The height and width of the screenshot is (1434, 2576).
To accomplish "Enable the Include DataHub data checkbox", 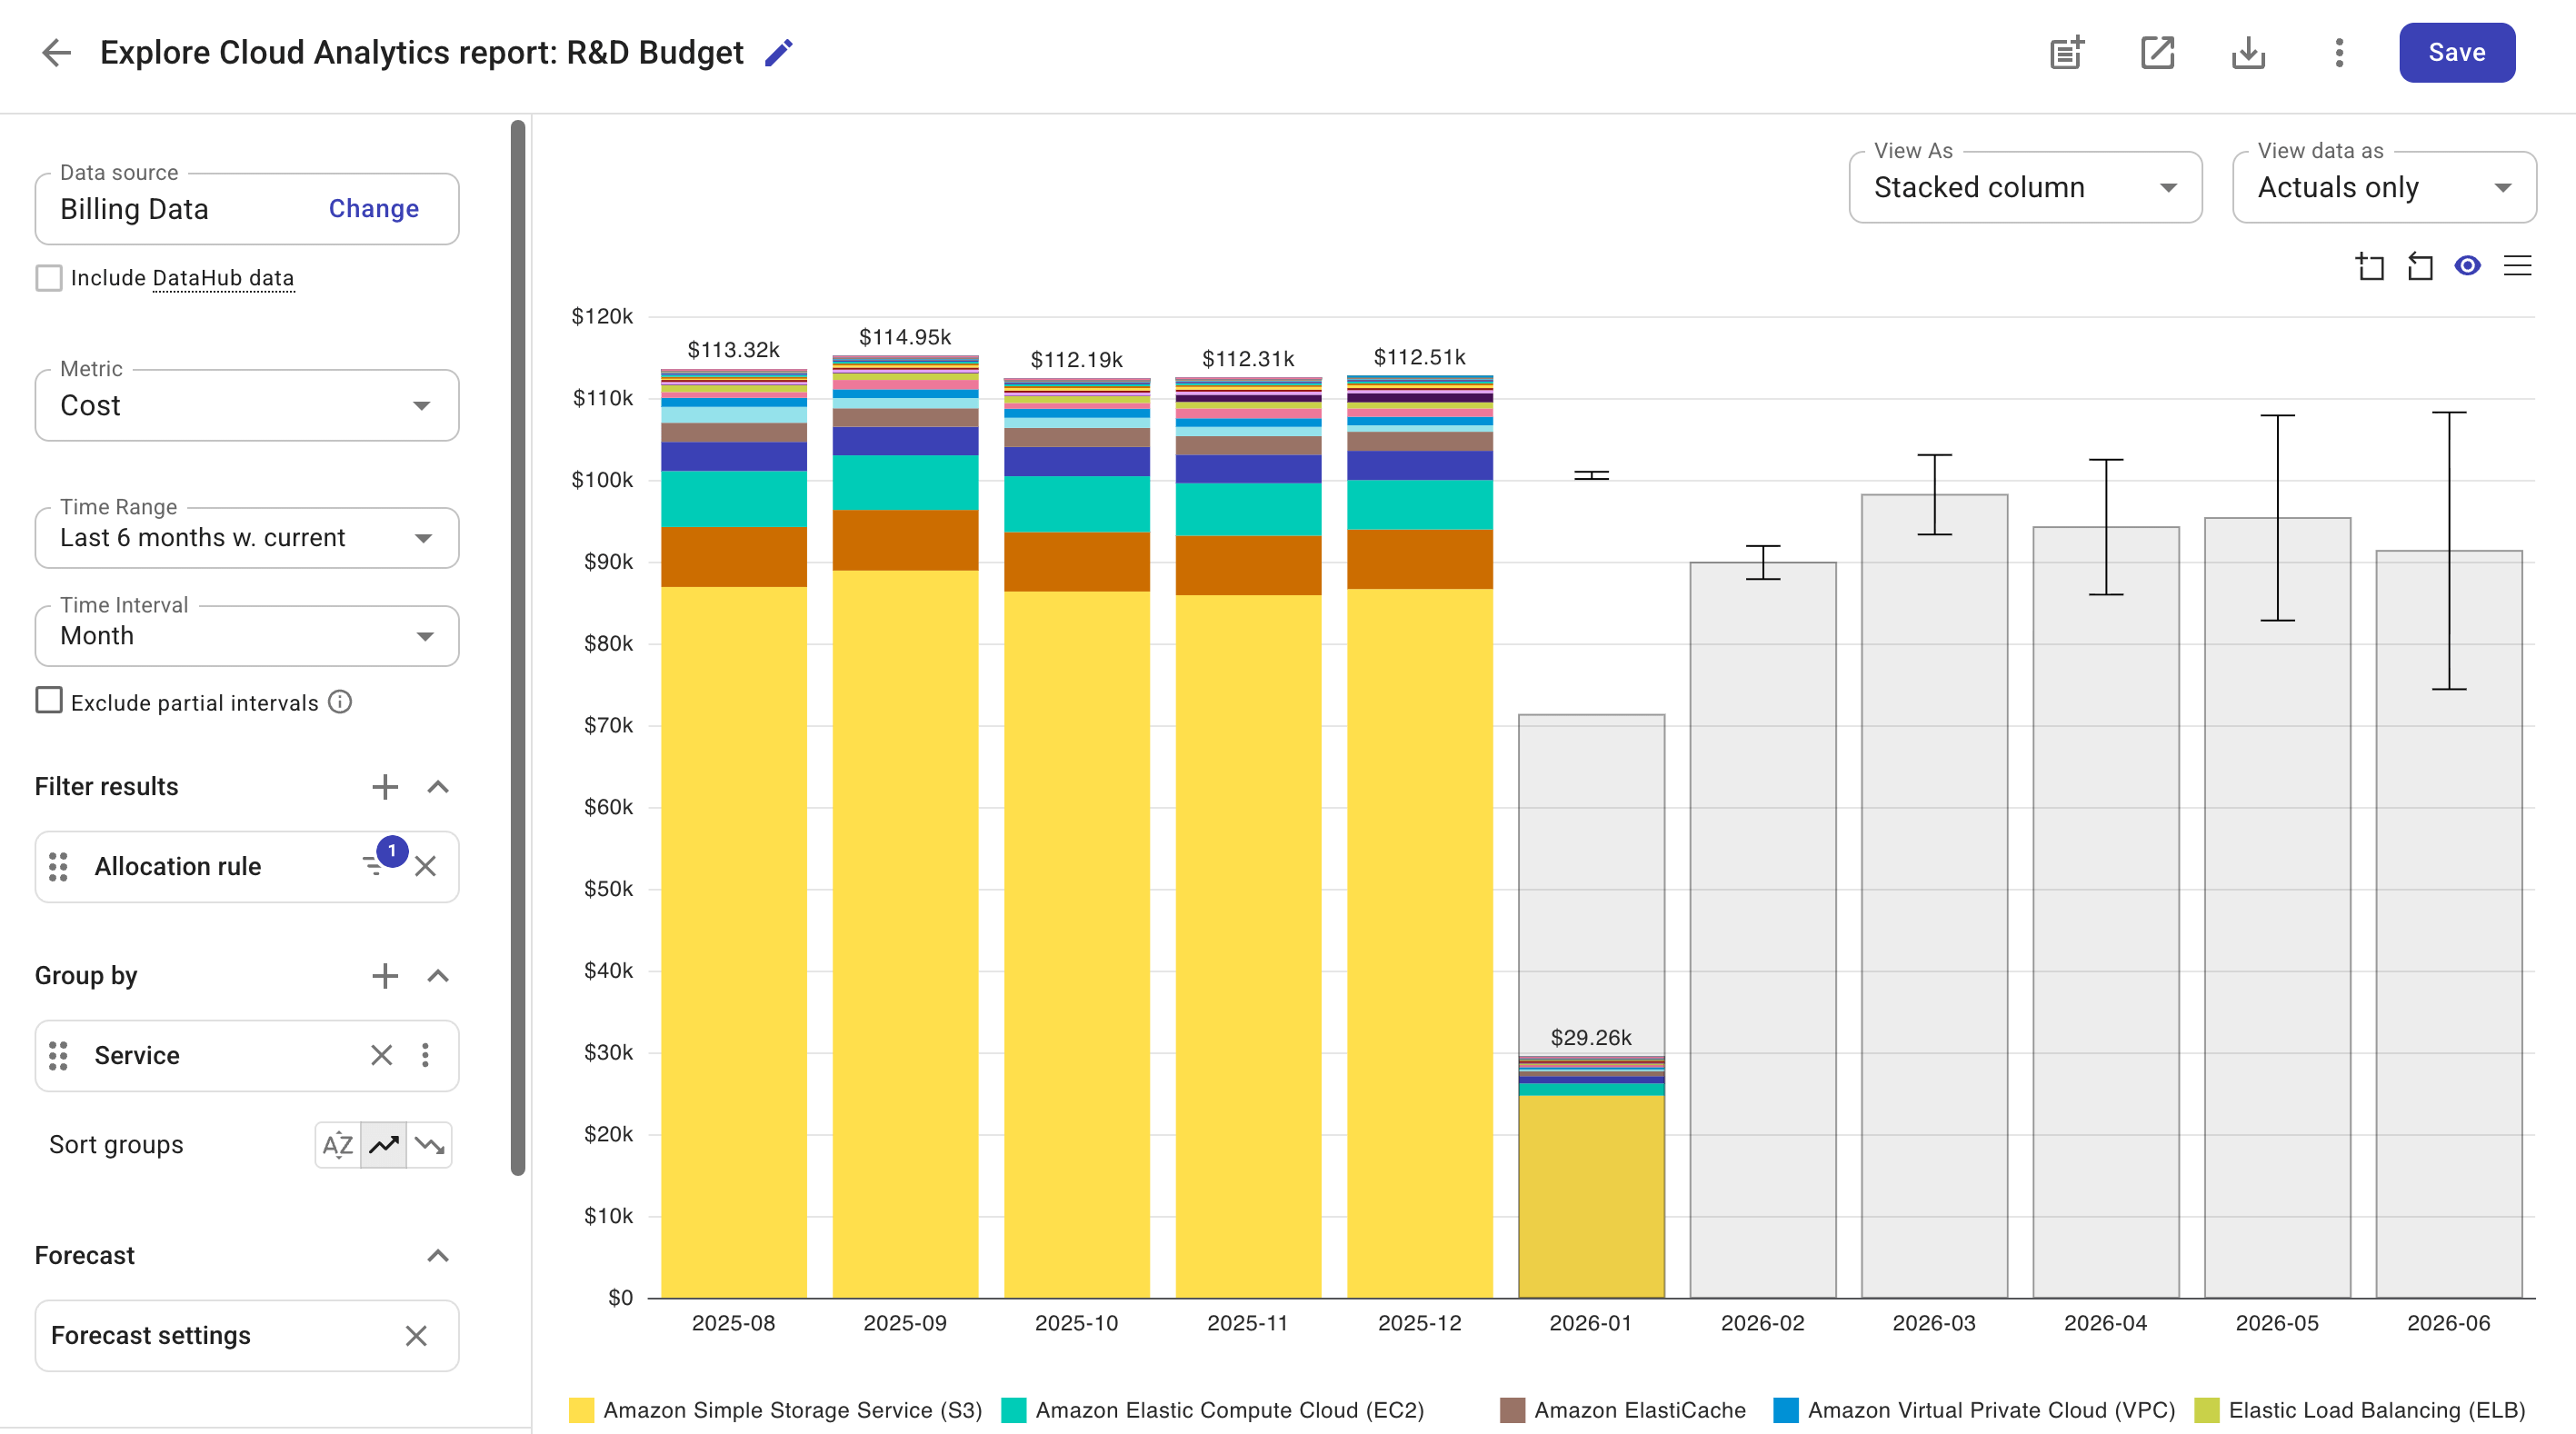I will pos(49,277).
